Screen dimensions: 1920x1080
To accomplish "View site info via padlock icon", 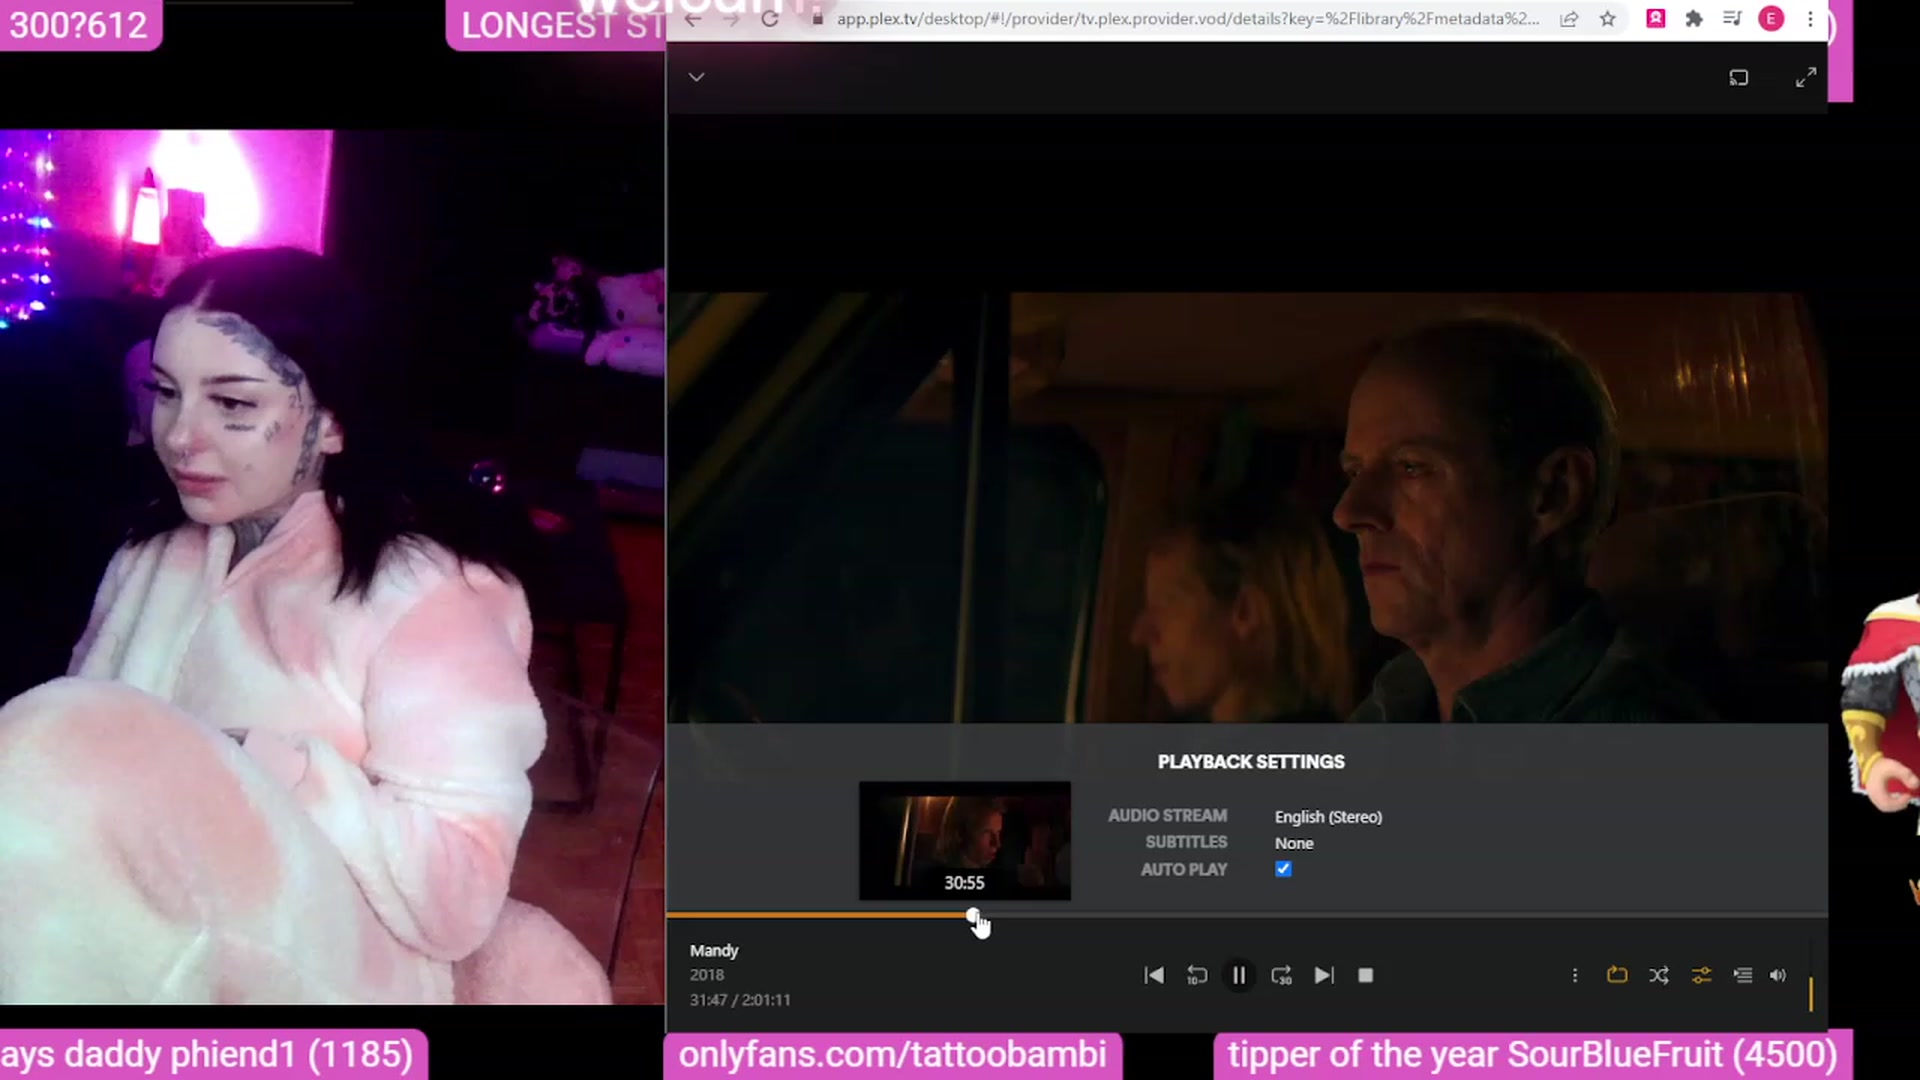I will pos(817,19).
